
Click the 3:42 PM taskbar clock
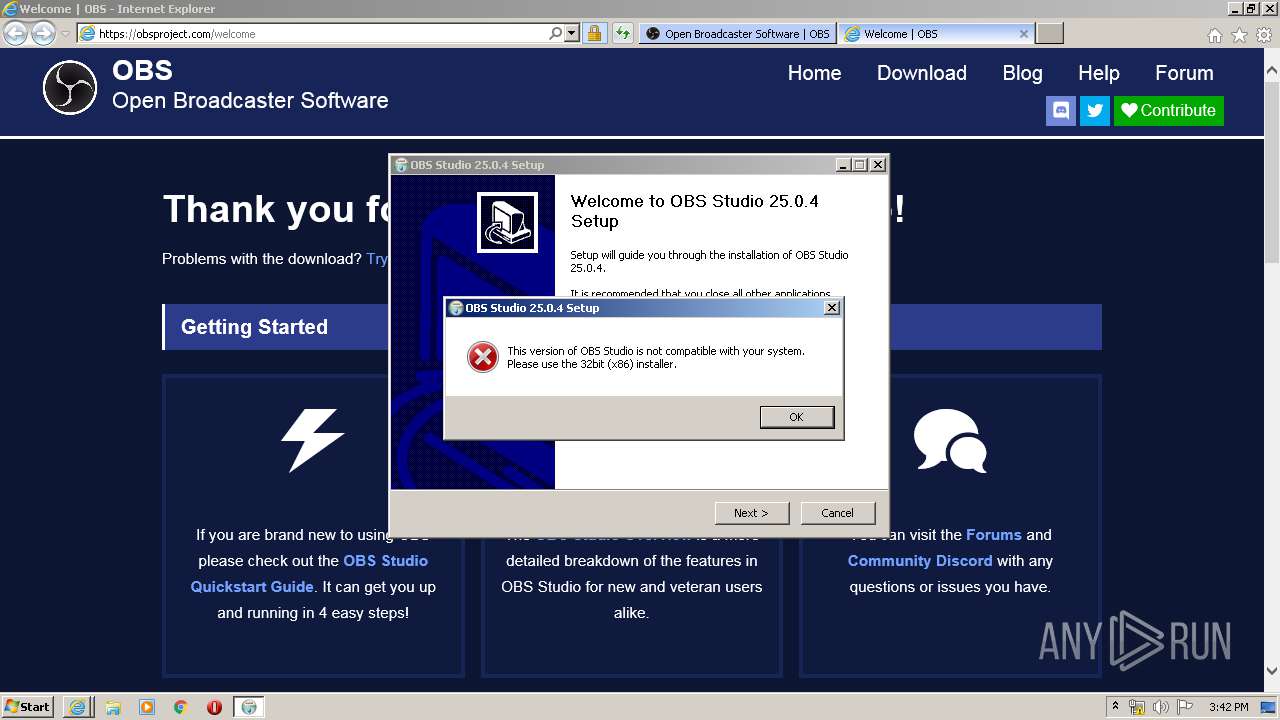1228,707
